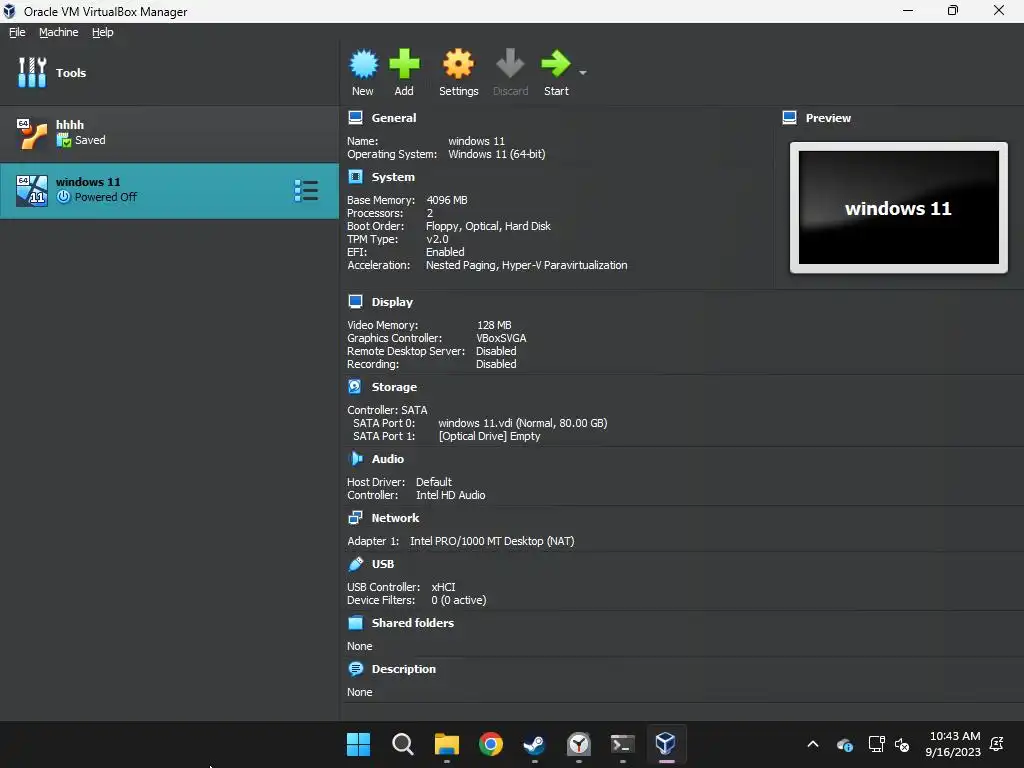Click the Video Memory value 128 MB

click(494, 325)
